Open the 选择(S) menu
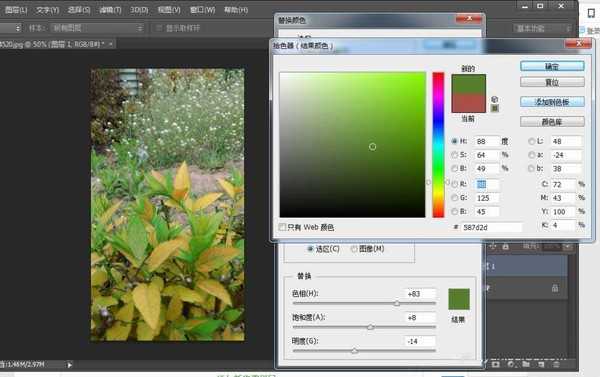Screen dimensions: 600x377 tap(79, 10)
